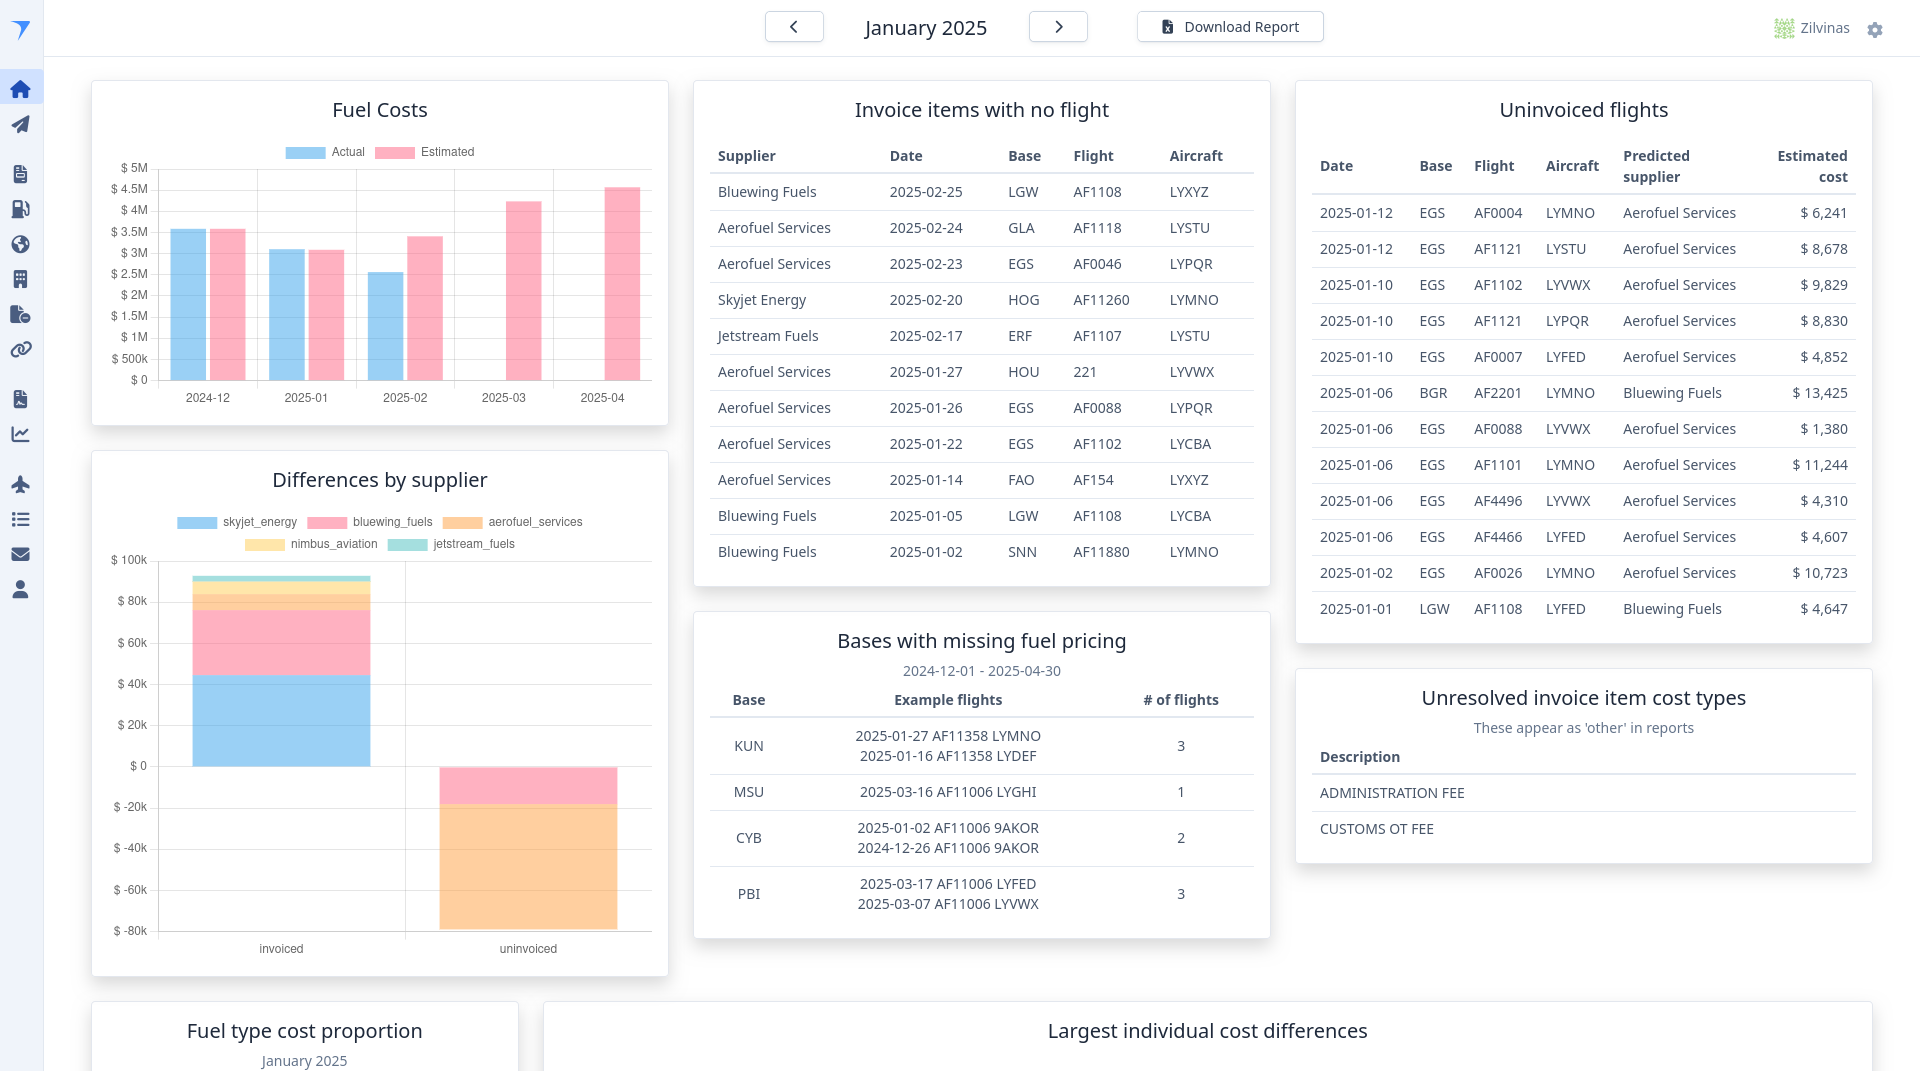Select the Uninvoiced flights panel header

[1583, 110]
